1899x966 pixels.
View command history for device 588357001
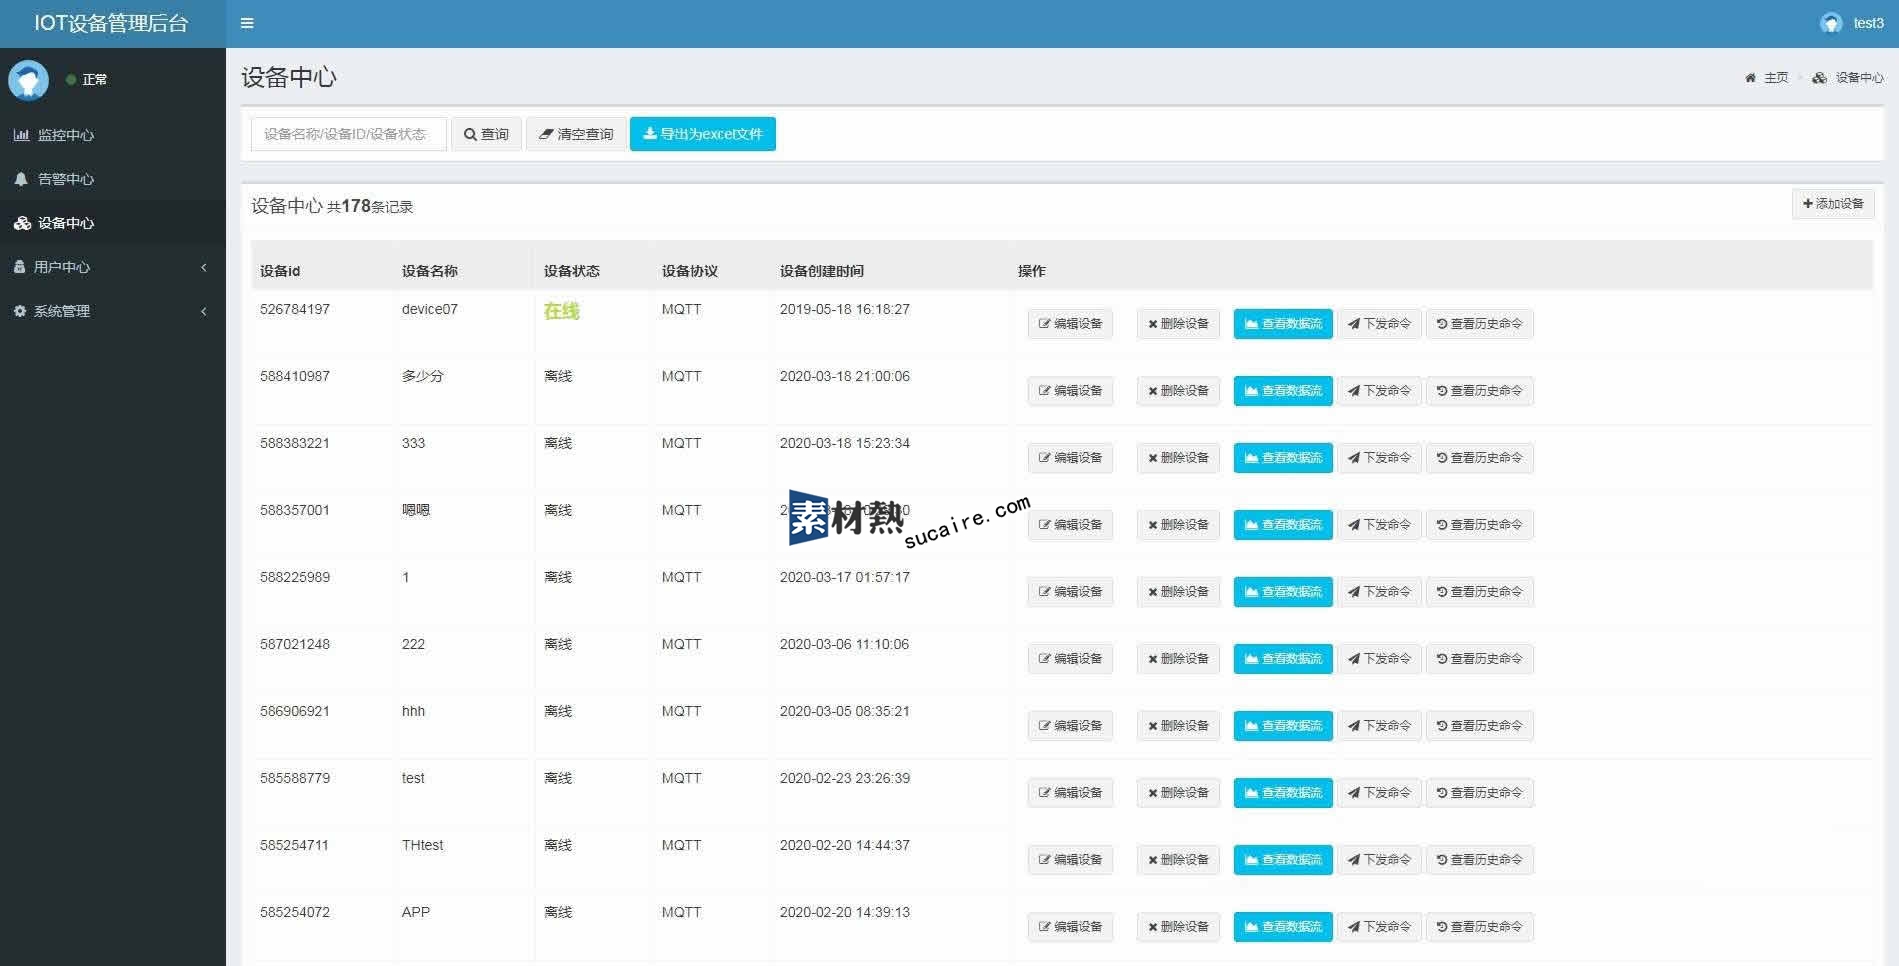[1479, 525]
